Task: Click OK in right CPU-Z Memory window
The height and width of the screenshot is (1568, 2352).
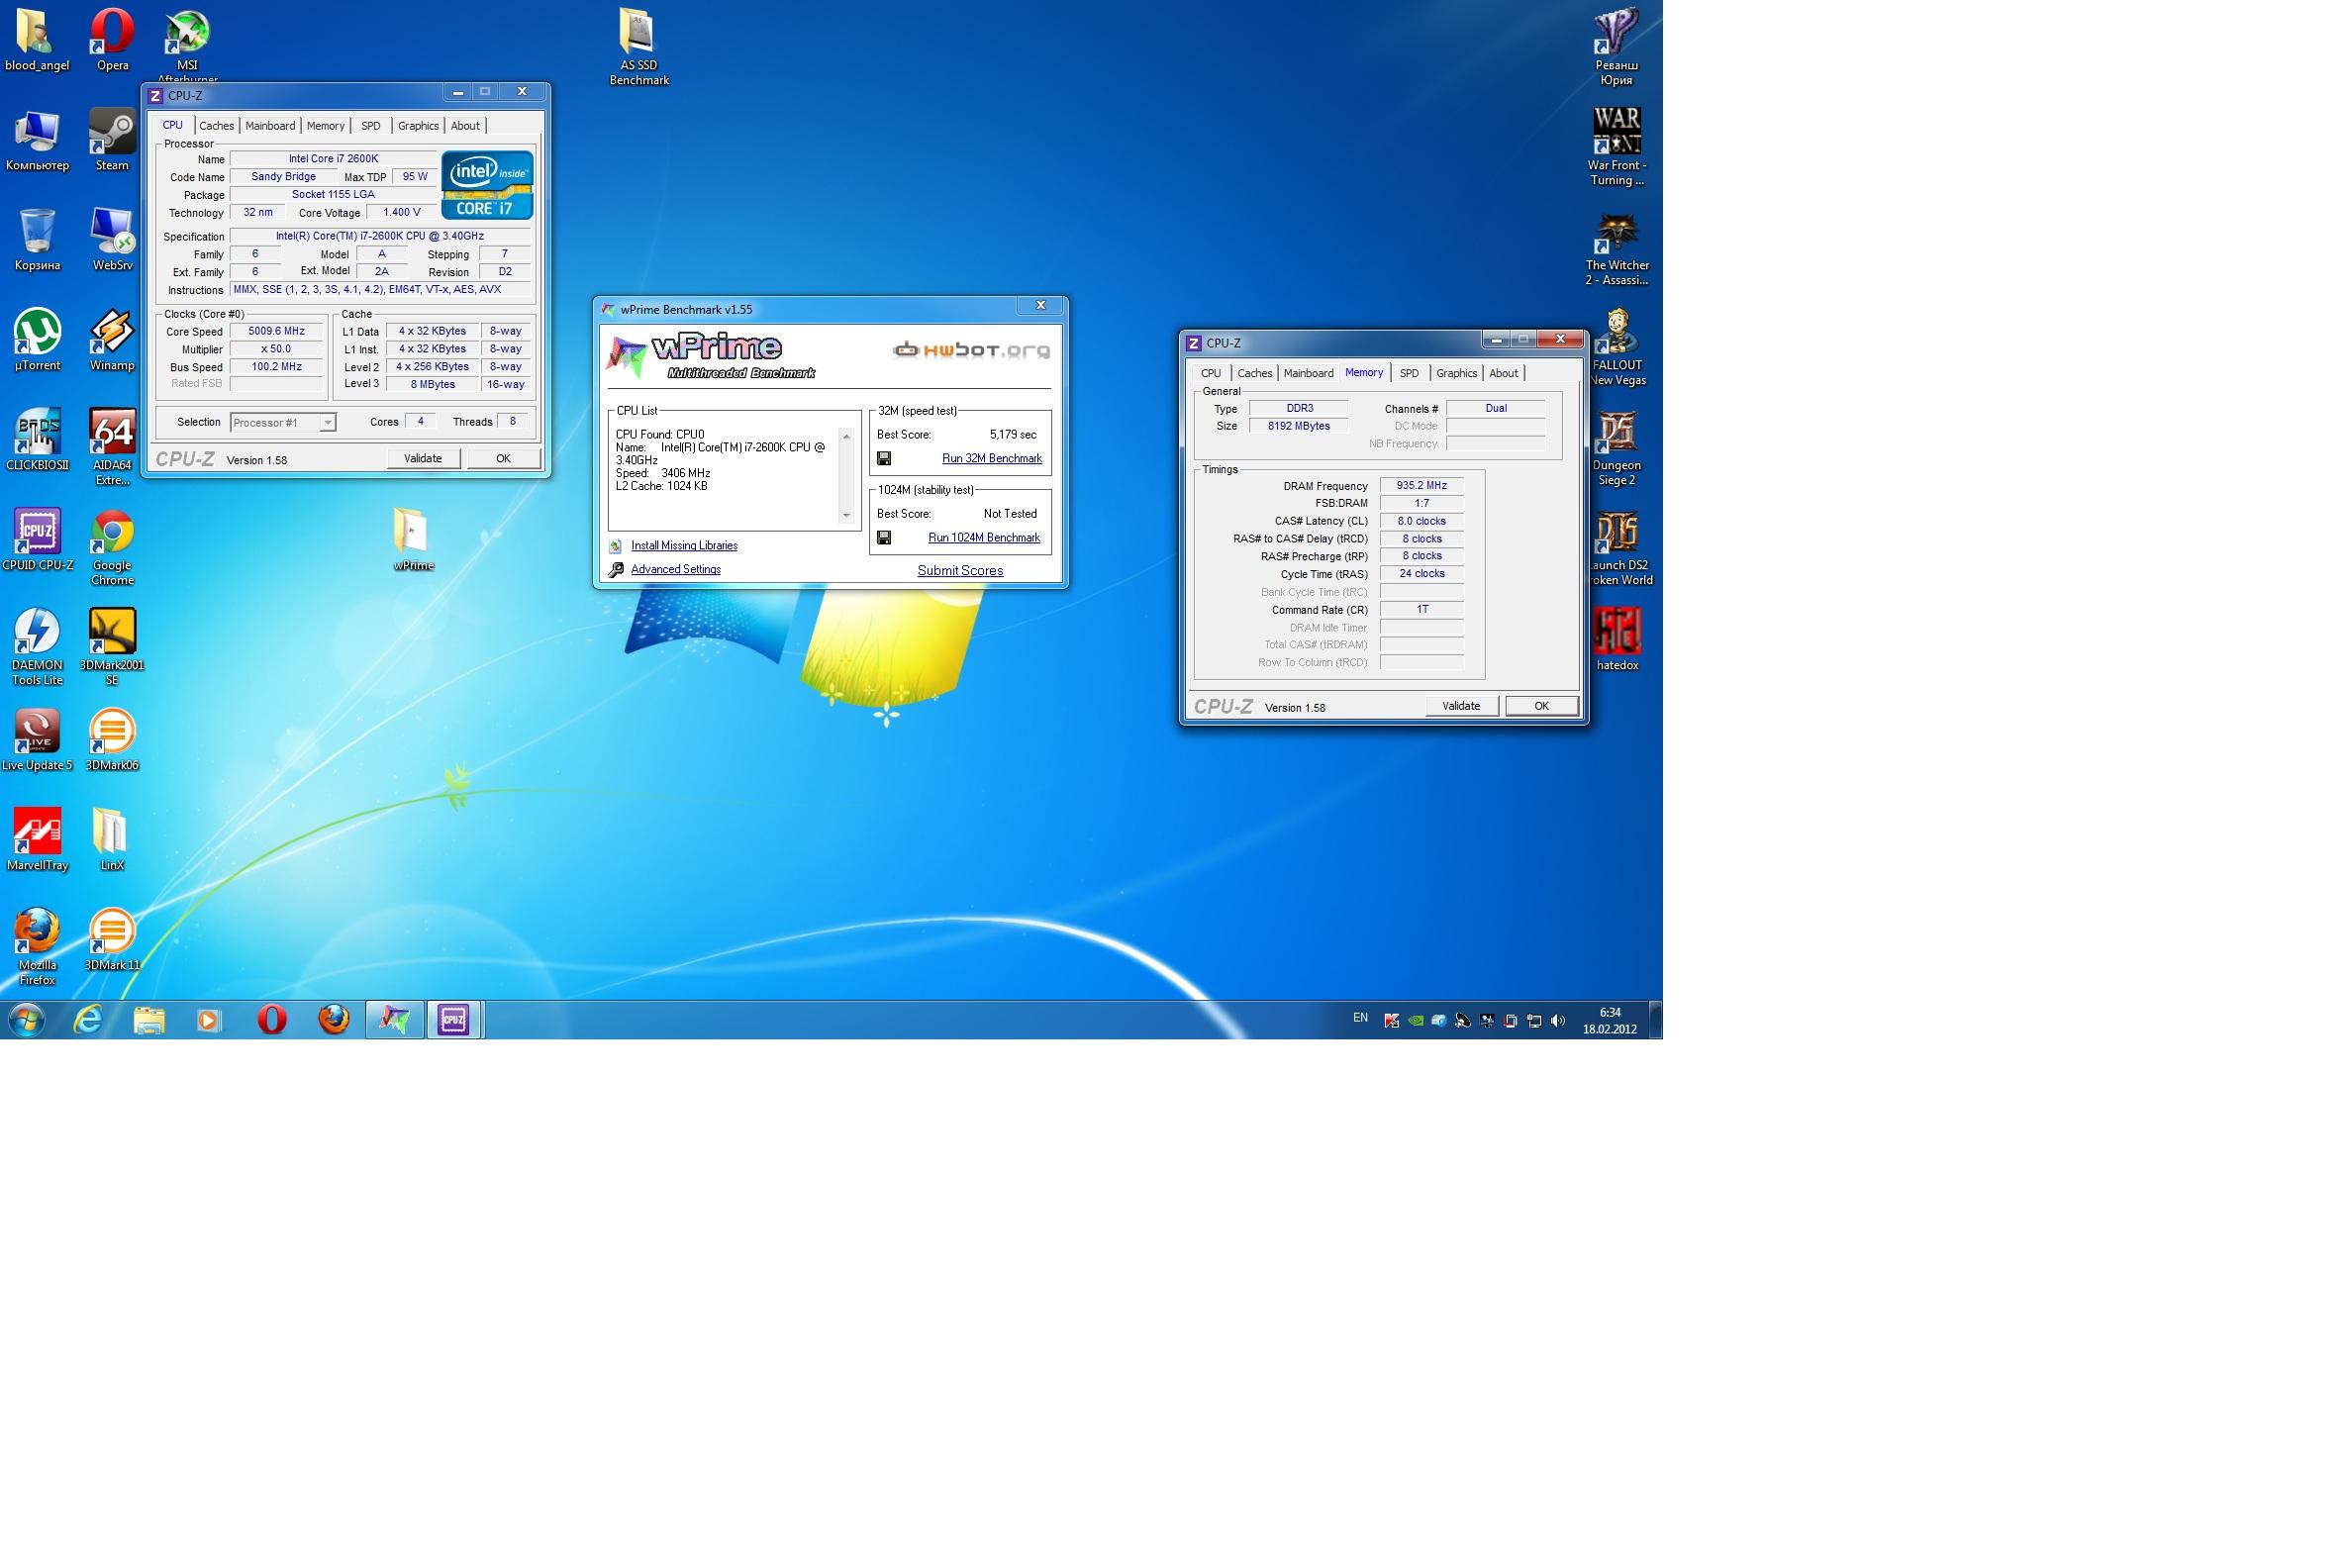Action: coord(1541,706)
